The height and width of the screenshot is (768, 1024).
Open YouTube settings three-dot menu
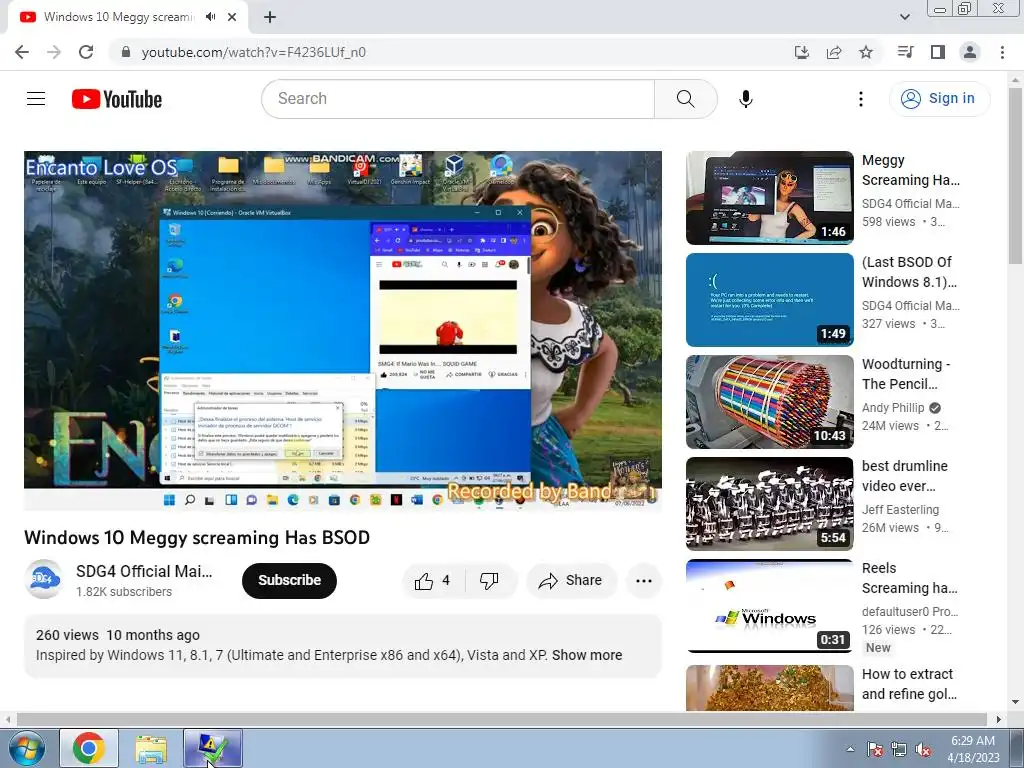(861, 99)
